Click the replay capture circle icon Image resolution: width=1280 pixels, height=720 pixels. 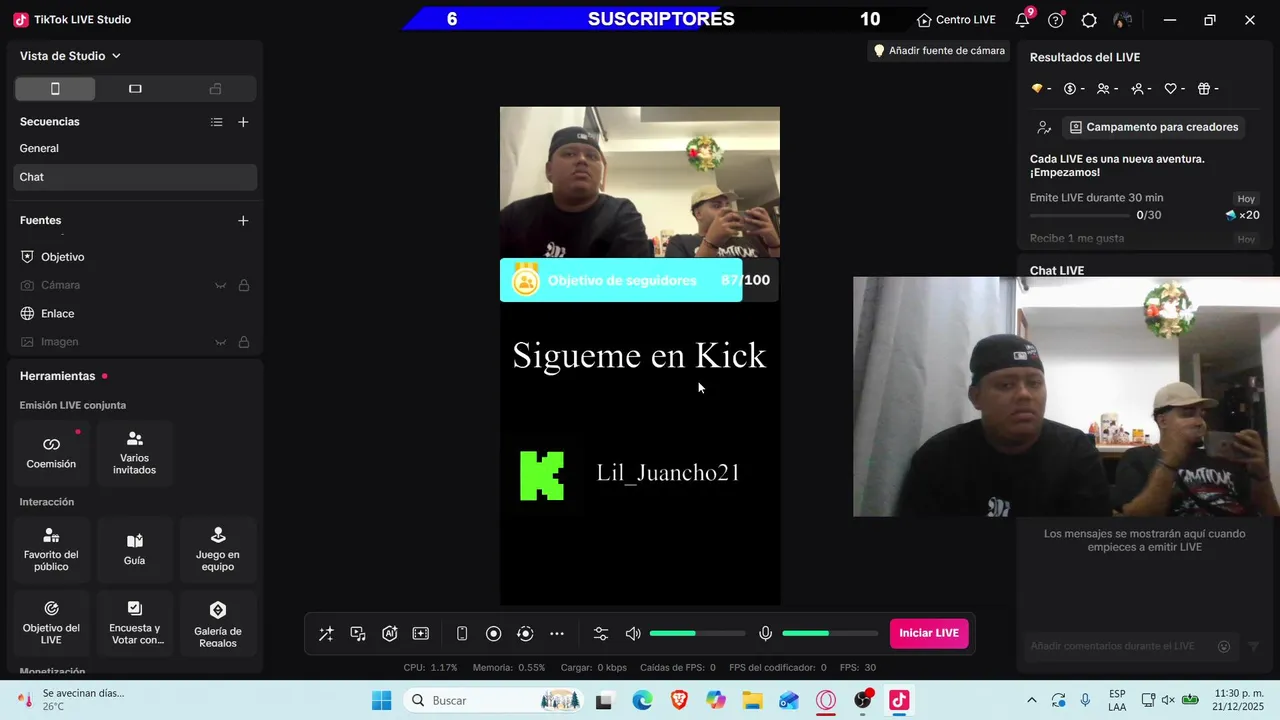point(525,634)
